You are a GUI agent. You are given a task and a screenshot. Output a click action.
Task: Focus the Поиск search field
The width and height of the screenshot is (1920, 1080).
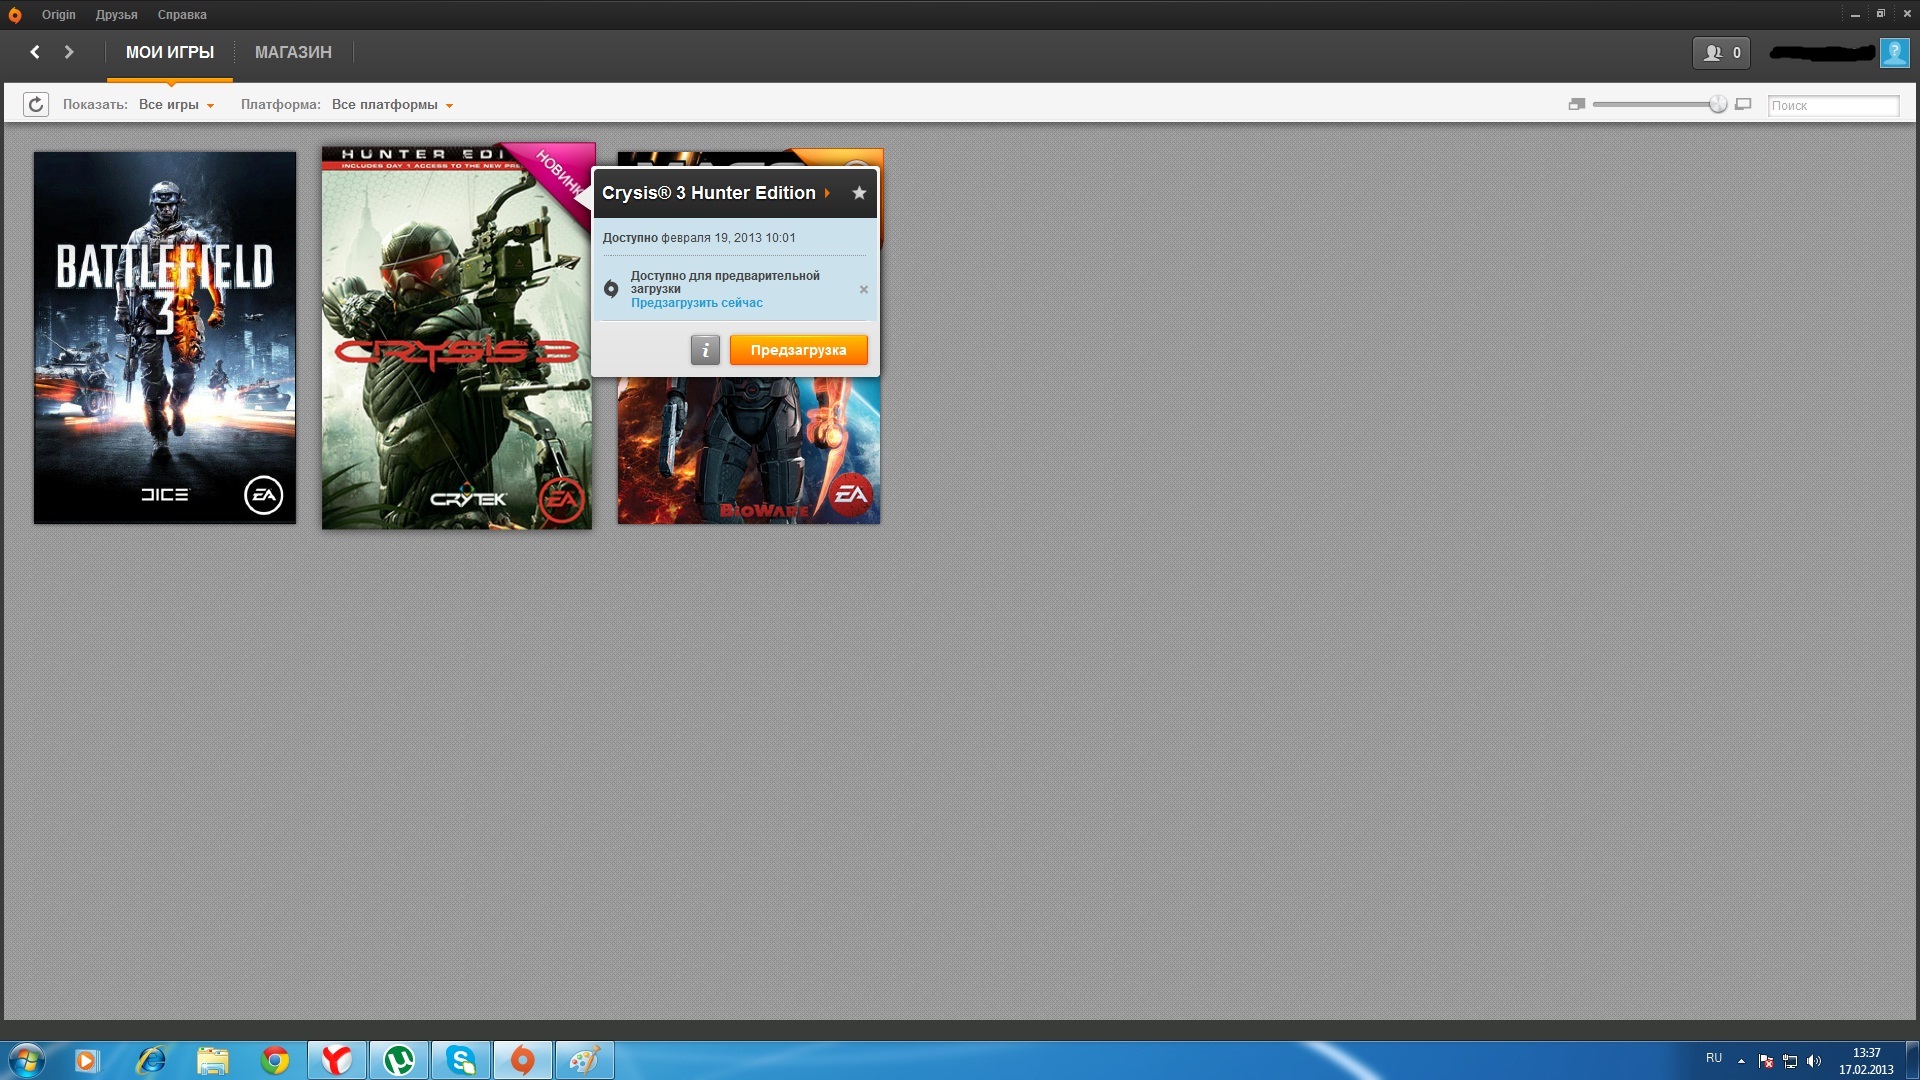[x=1833, y=105]
